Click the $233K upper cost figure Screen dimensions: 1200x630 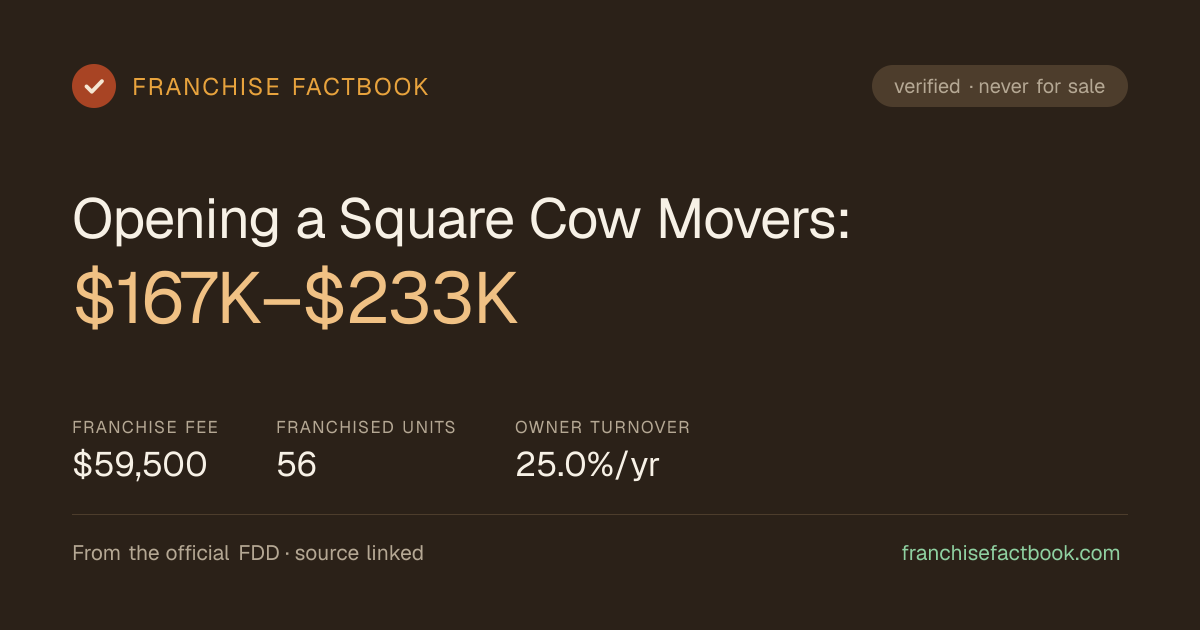pos(411,299)
